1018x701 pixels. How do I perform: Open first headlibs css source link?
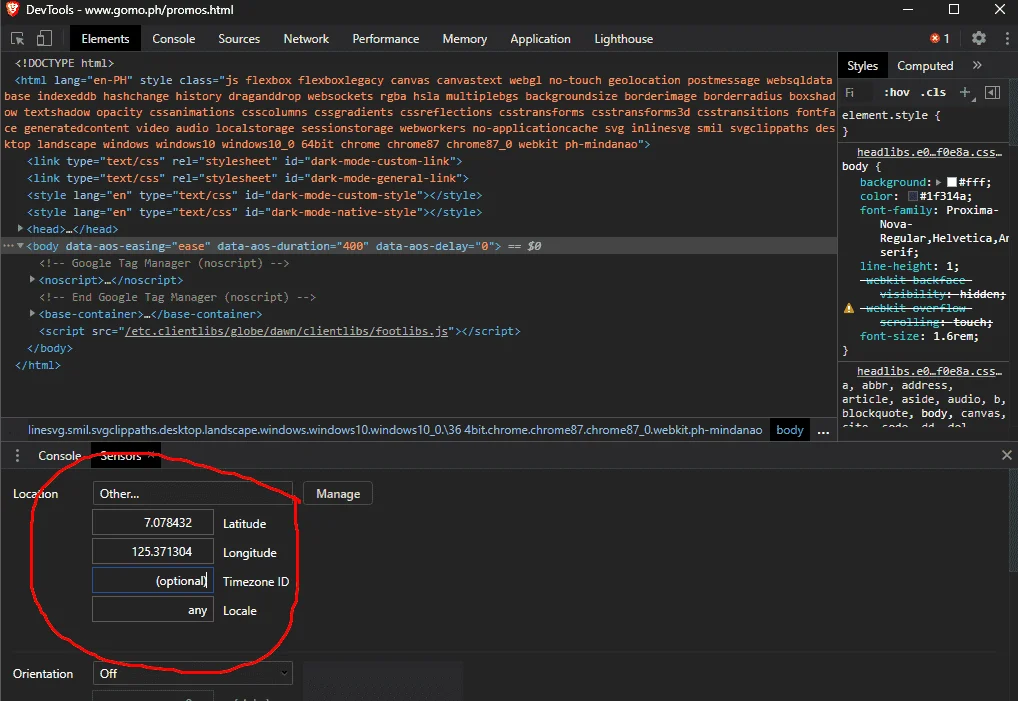tap(929, 152)
